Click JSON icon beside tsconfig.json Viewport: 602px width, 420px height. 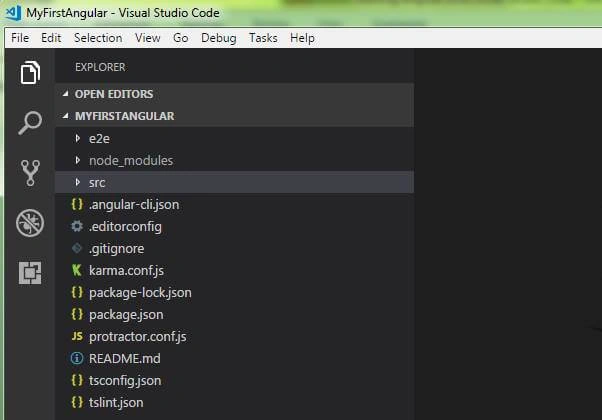77,380
